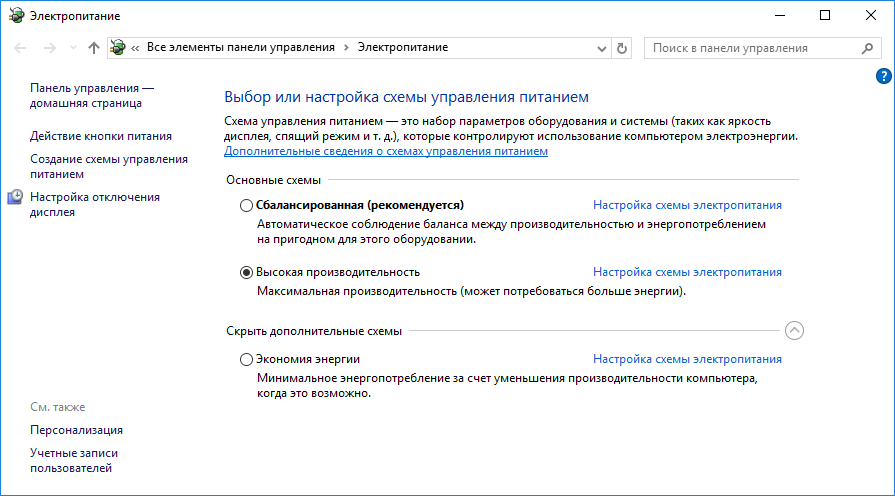Click the Электропитание breadcrumb in the address bar
The height and width of the screenshot is (496, 895).
click(x=403, y=48)
